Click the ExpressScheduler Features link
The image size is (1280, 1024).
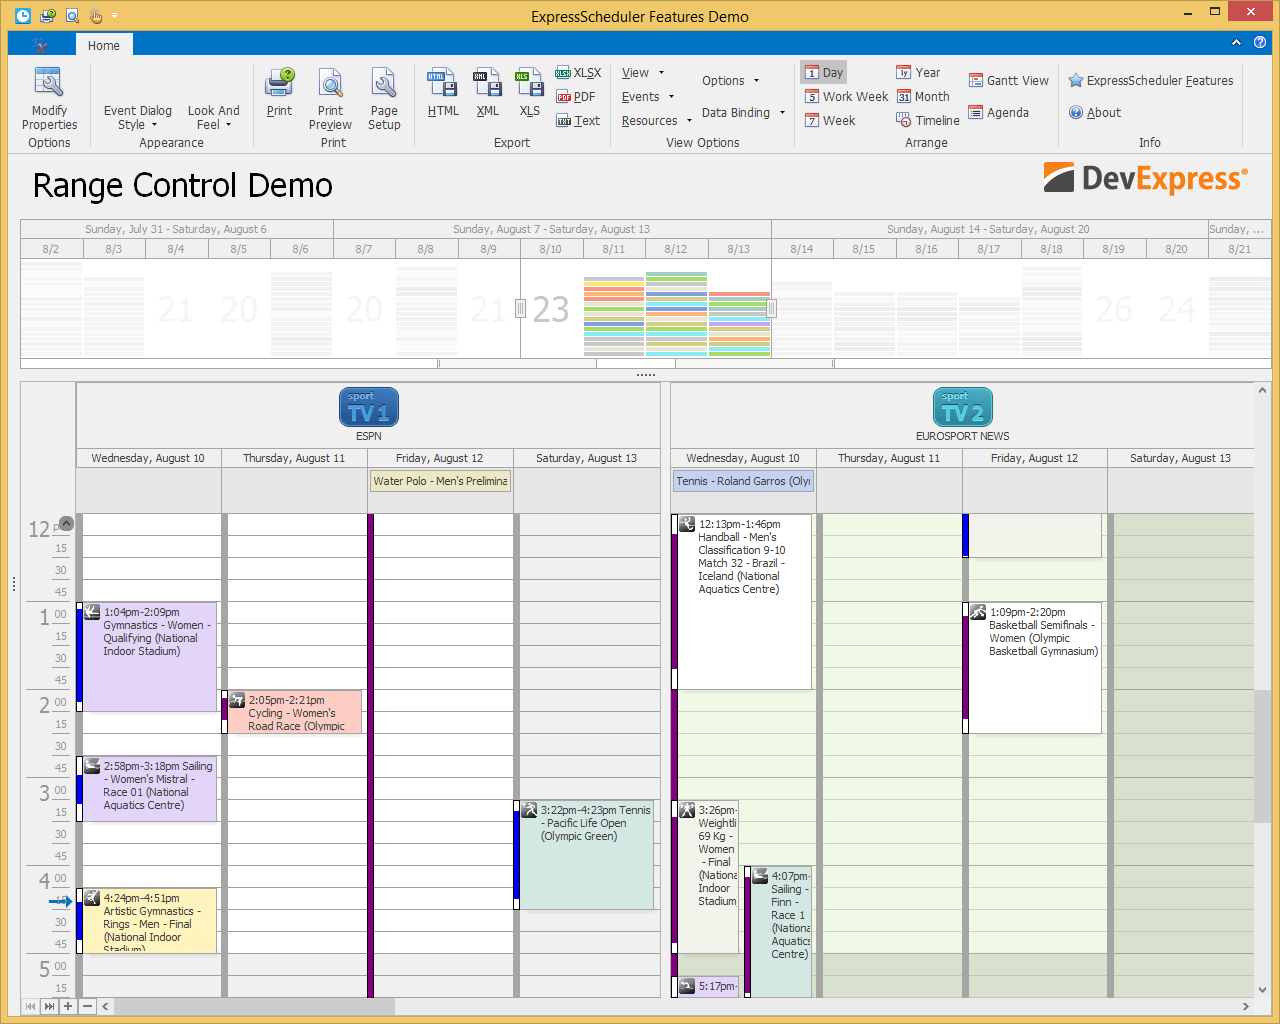(1150, 81)
